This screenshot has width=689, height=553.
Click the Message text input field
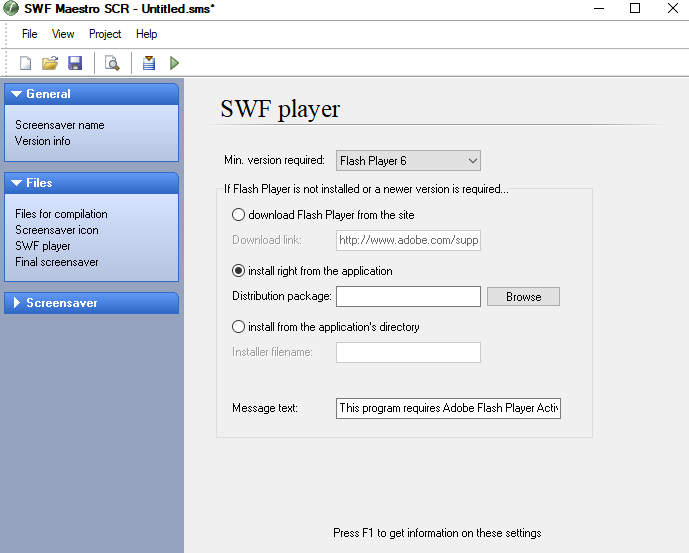pyautogui.click(x=448, y=408)
